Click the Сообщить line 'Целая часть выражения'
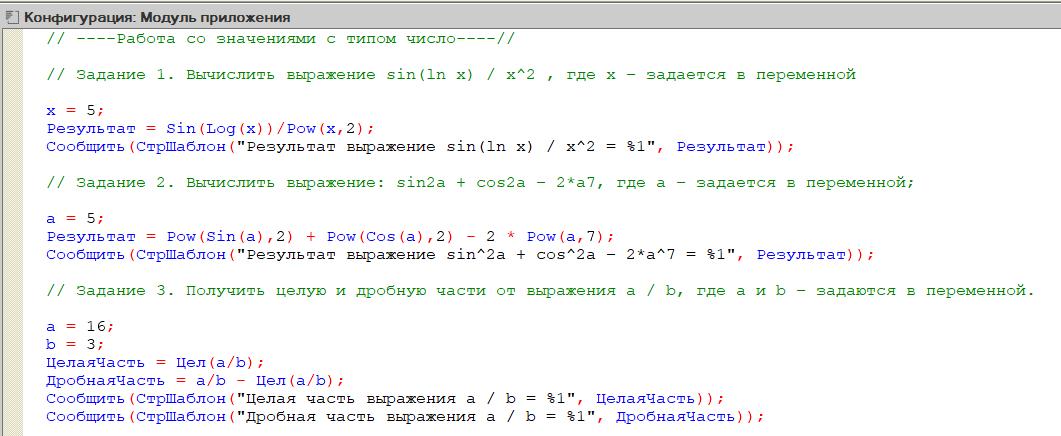The height and width of the screenshot is (436, 1061). click(x=386, y=399)
